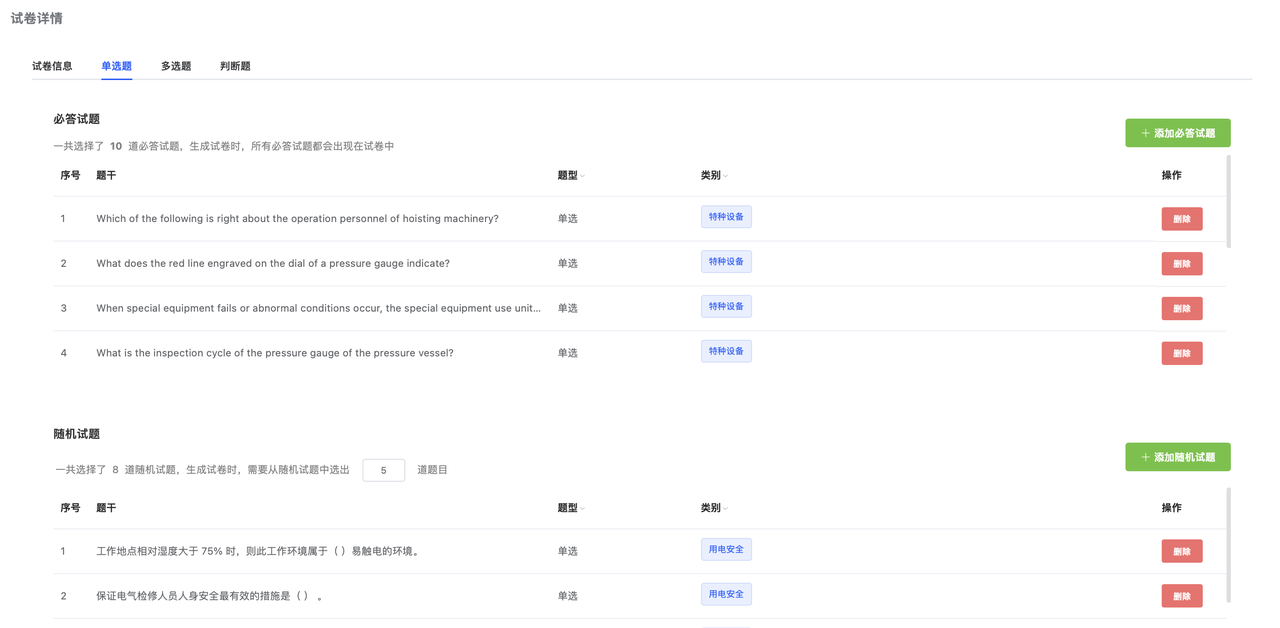Switch to the 判断题 tab
Viewport: 1280px width, 628px height.
click(x=235, y=66)
